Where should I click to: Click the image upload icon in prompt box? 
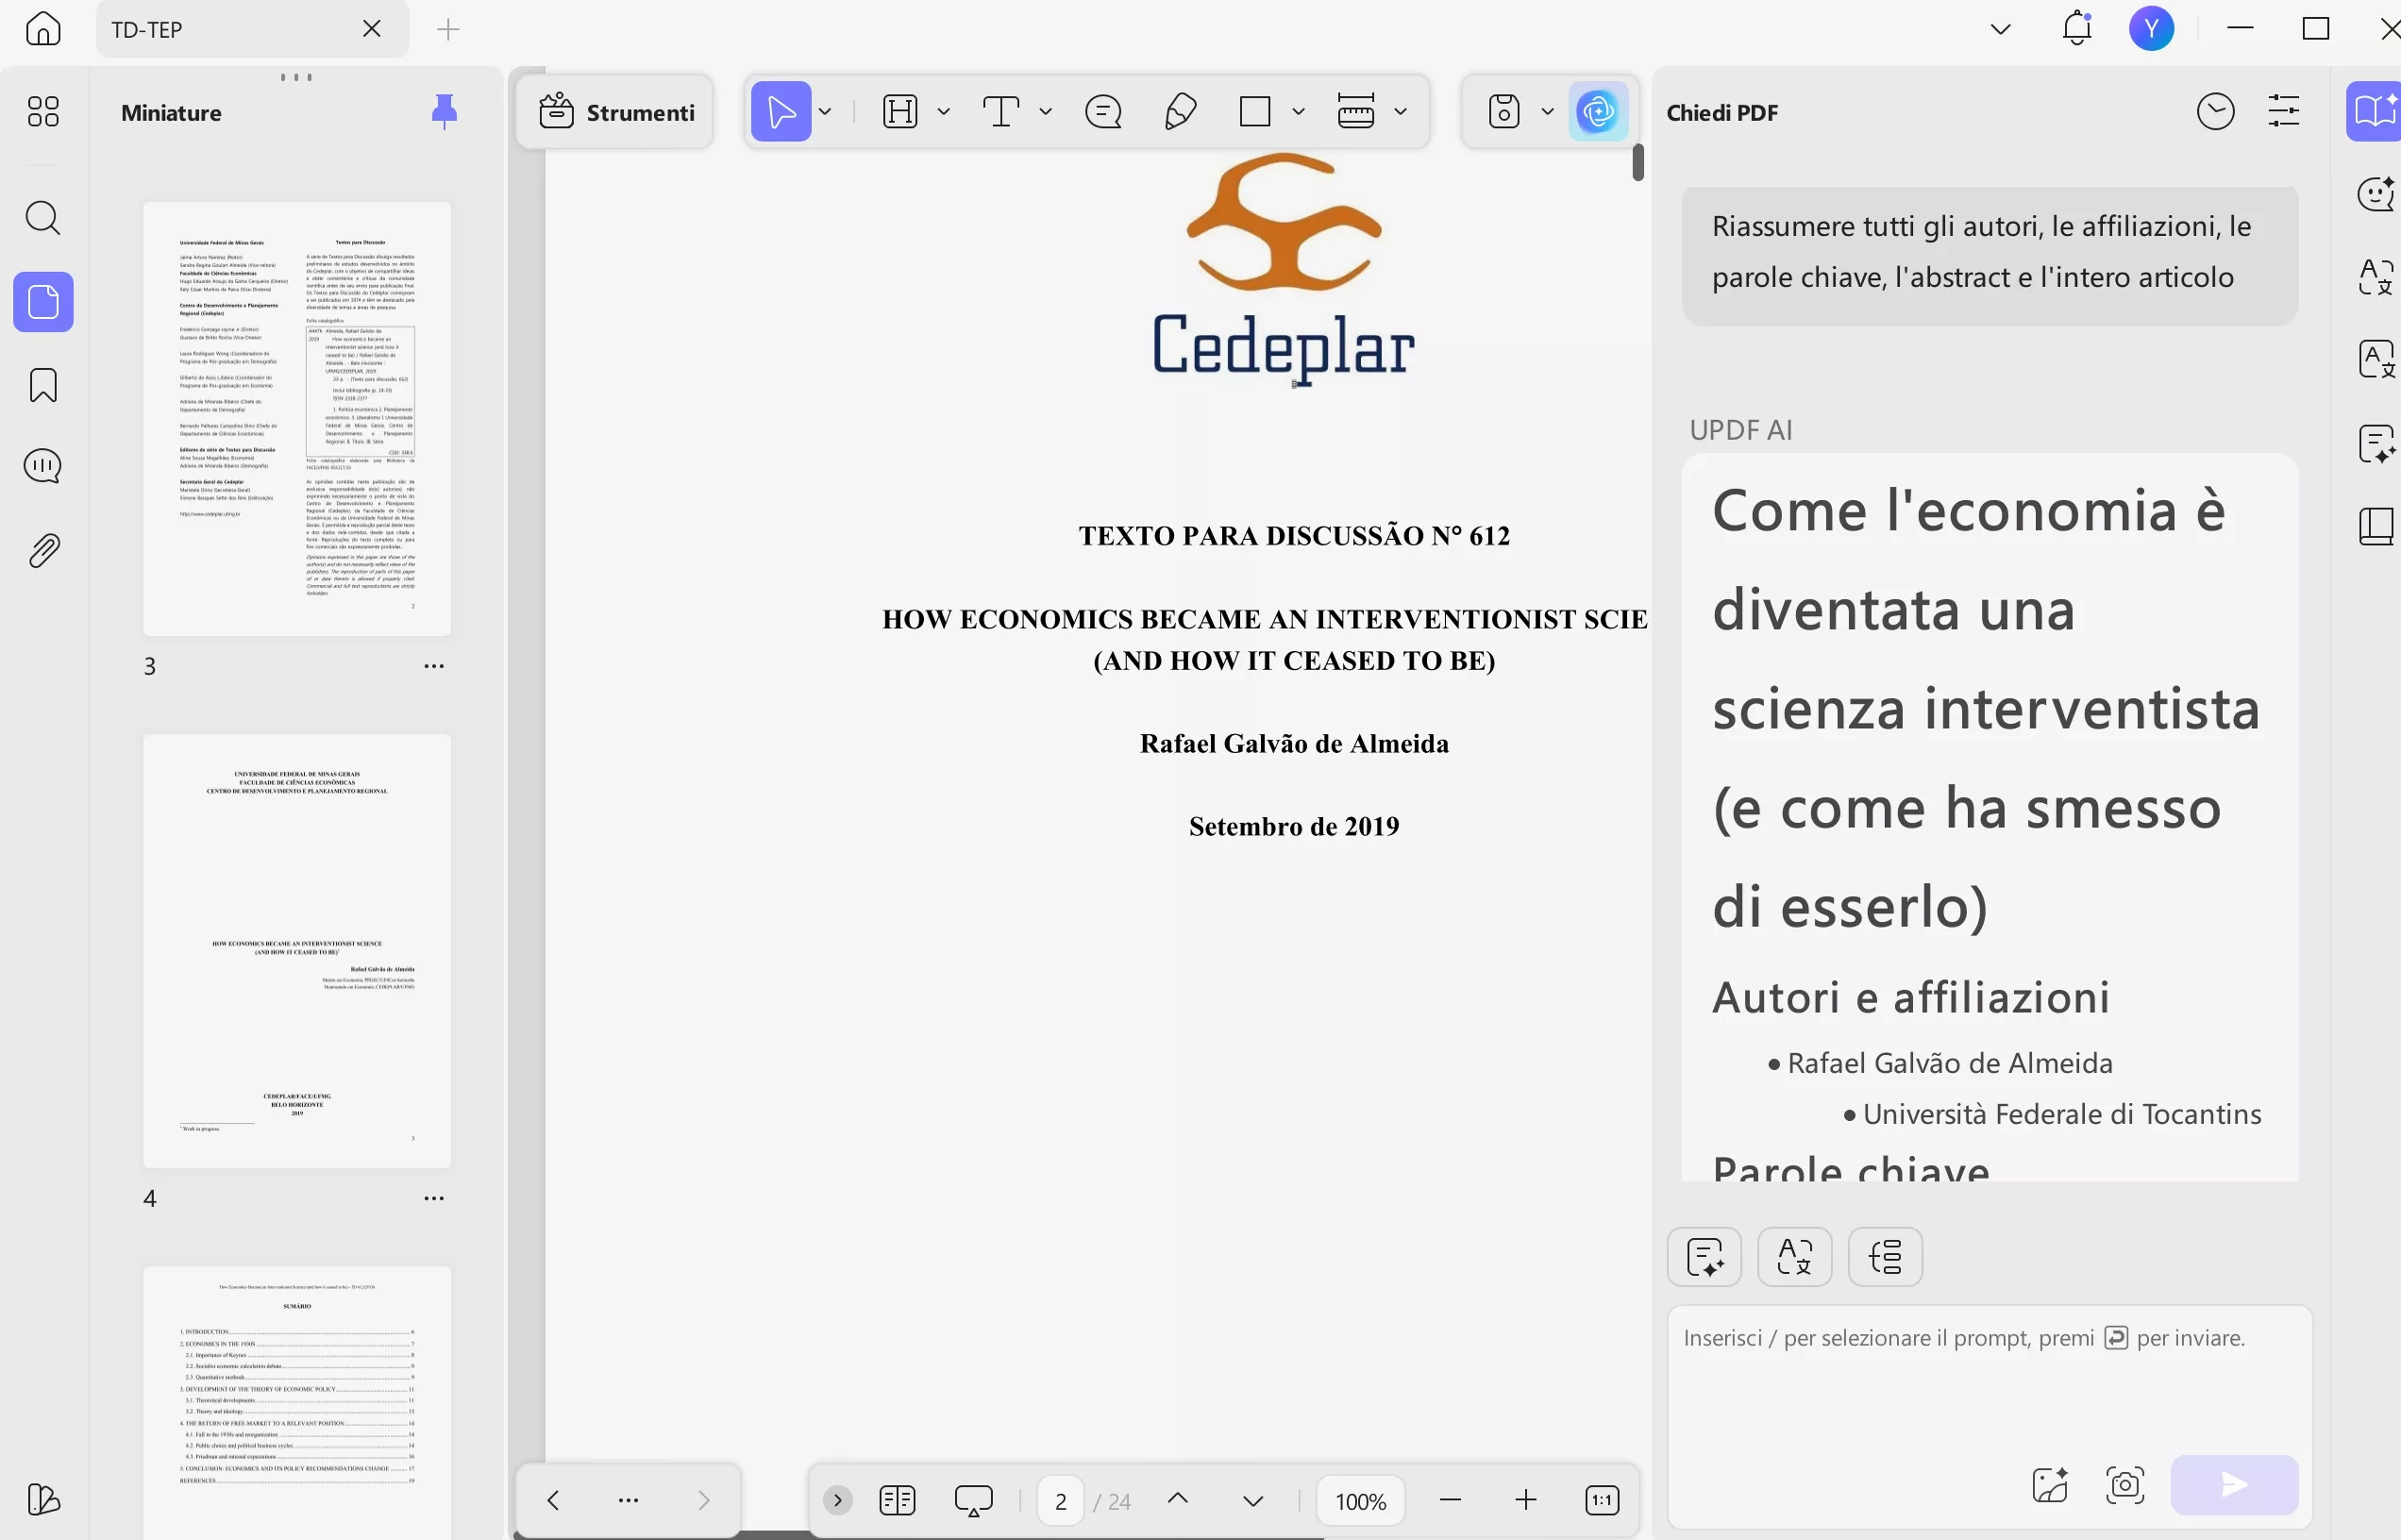point(2050,1485)
